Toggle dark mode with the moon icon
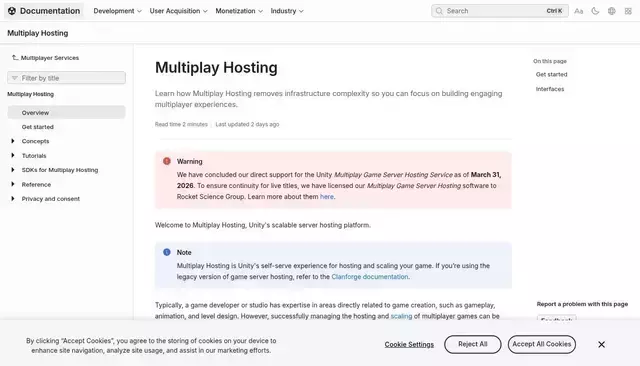The image size is (640, 366). (x=595, y=11)
